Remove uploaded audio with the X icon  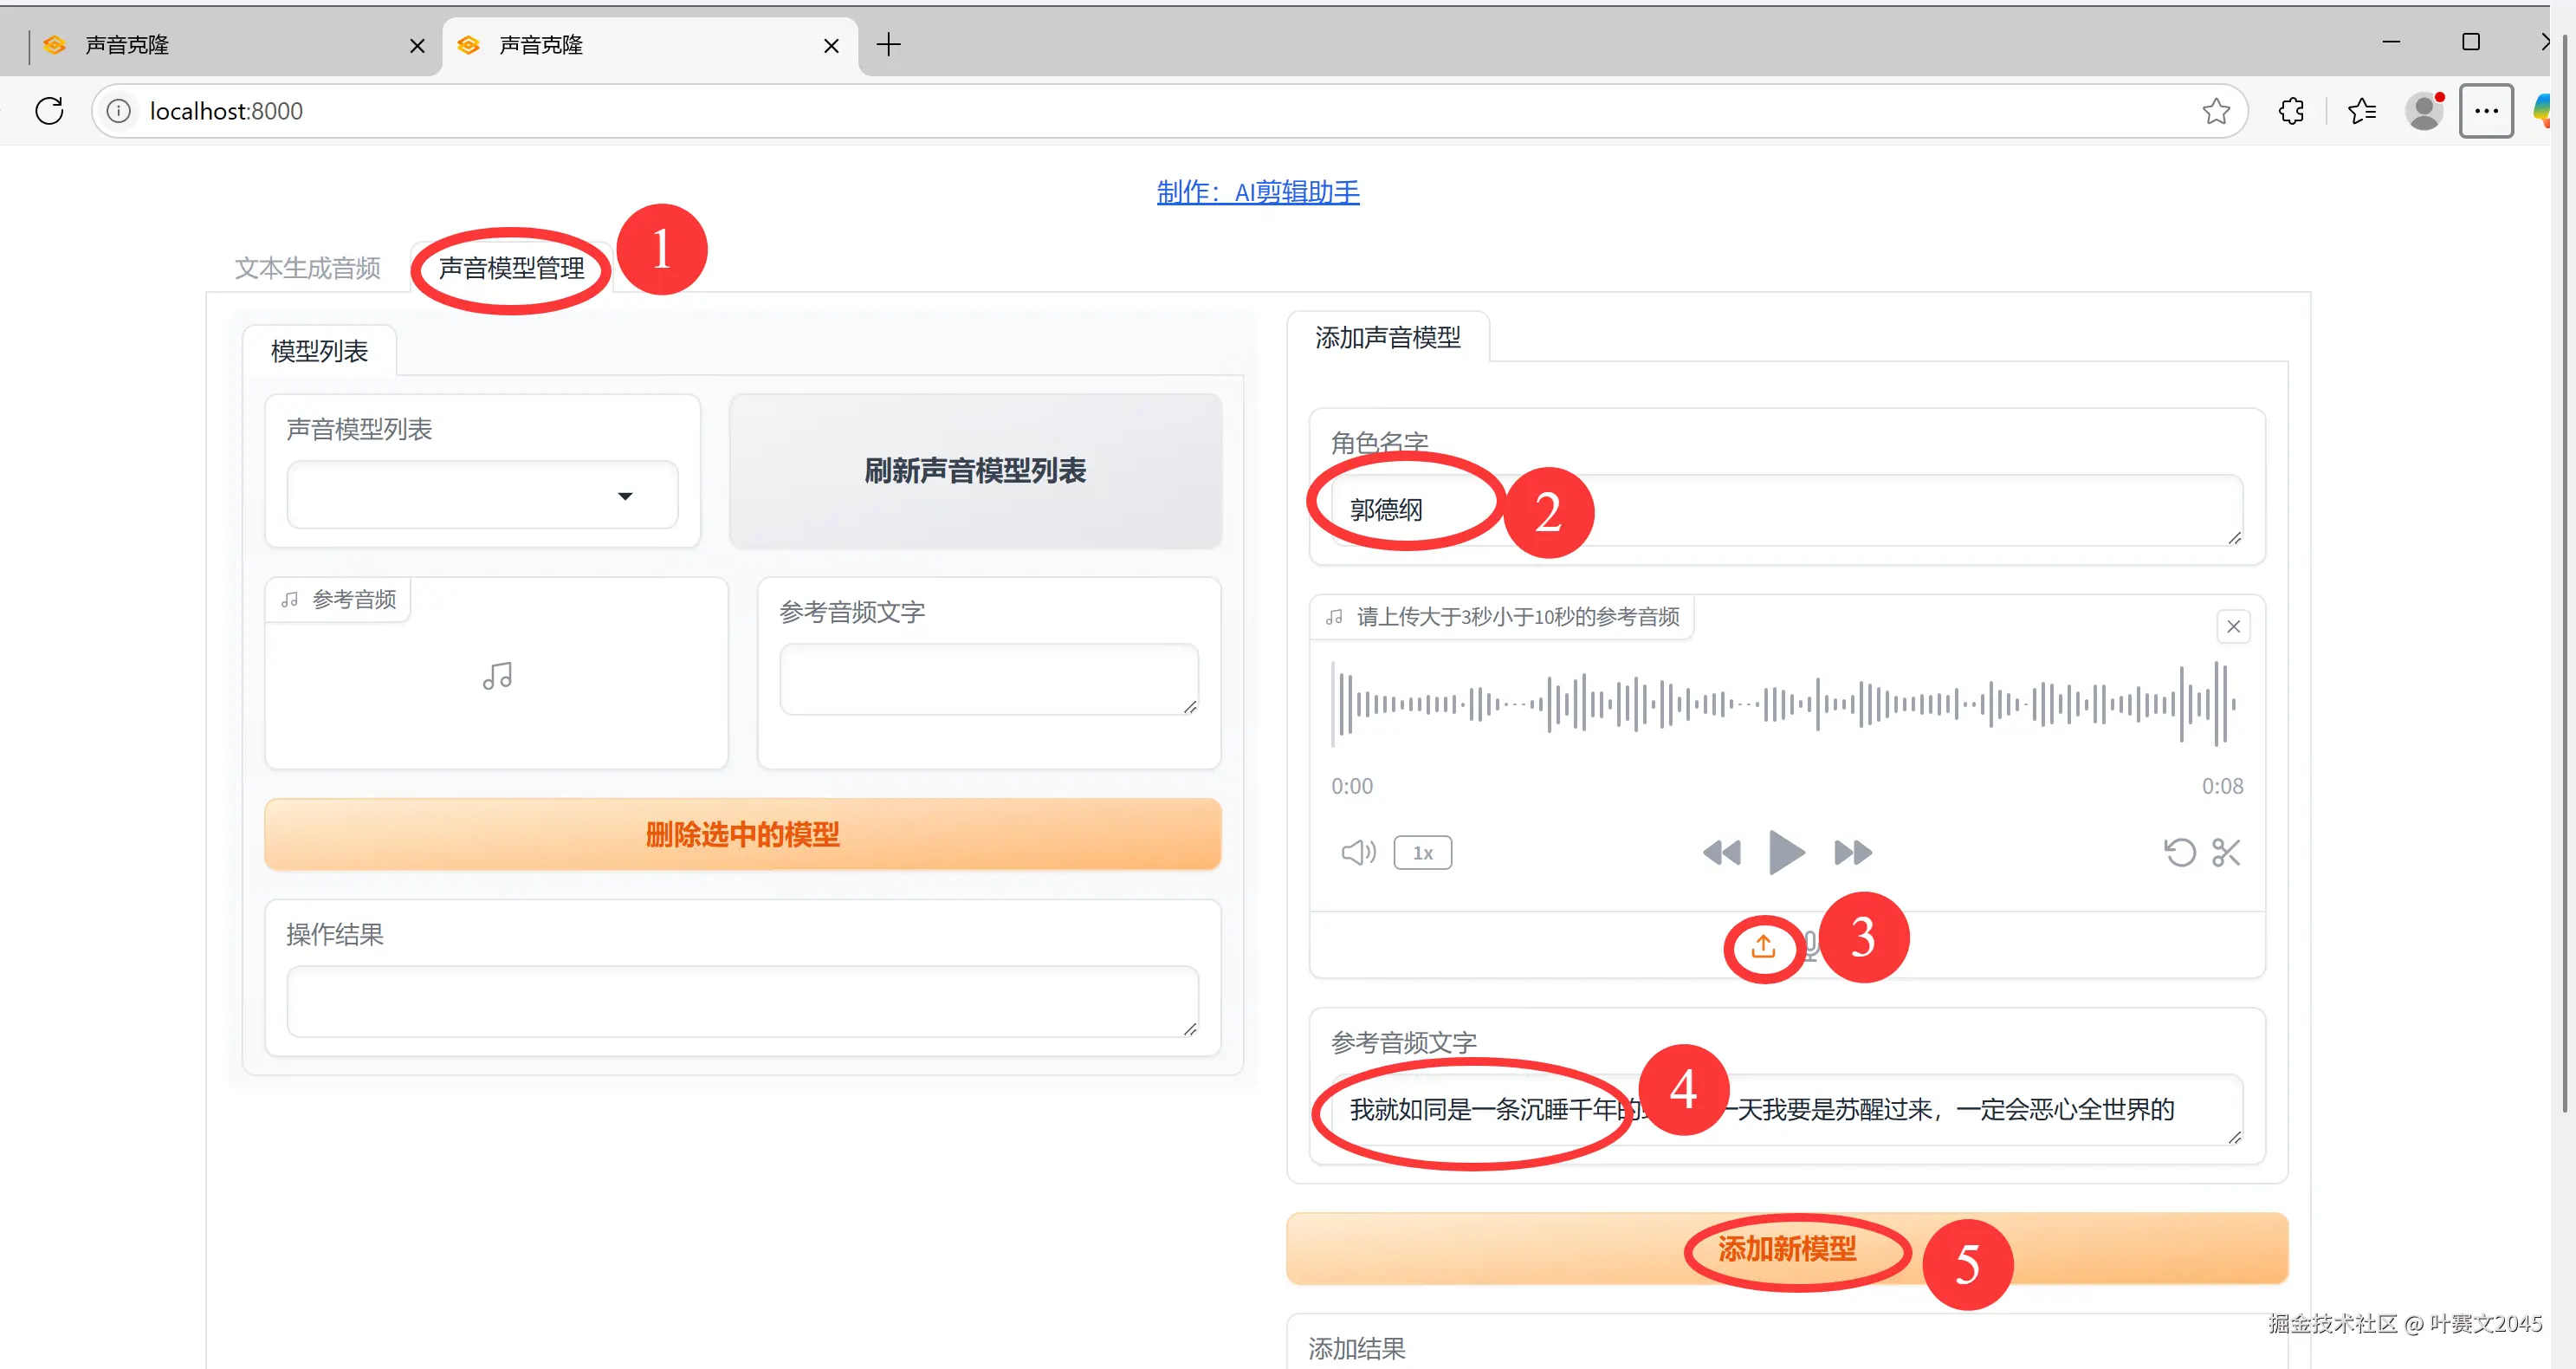tap(2233, 627)
